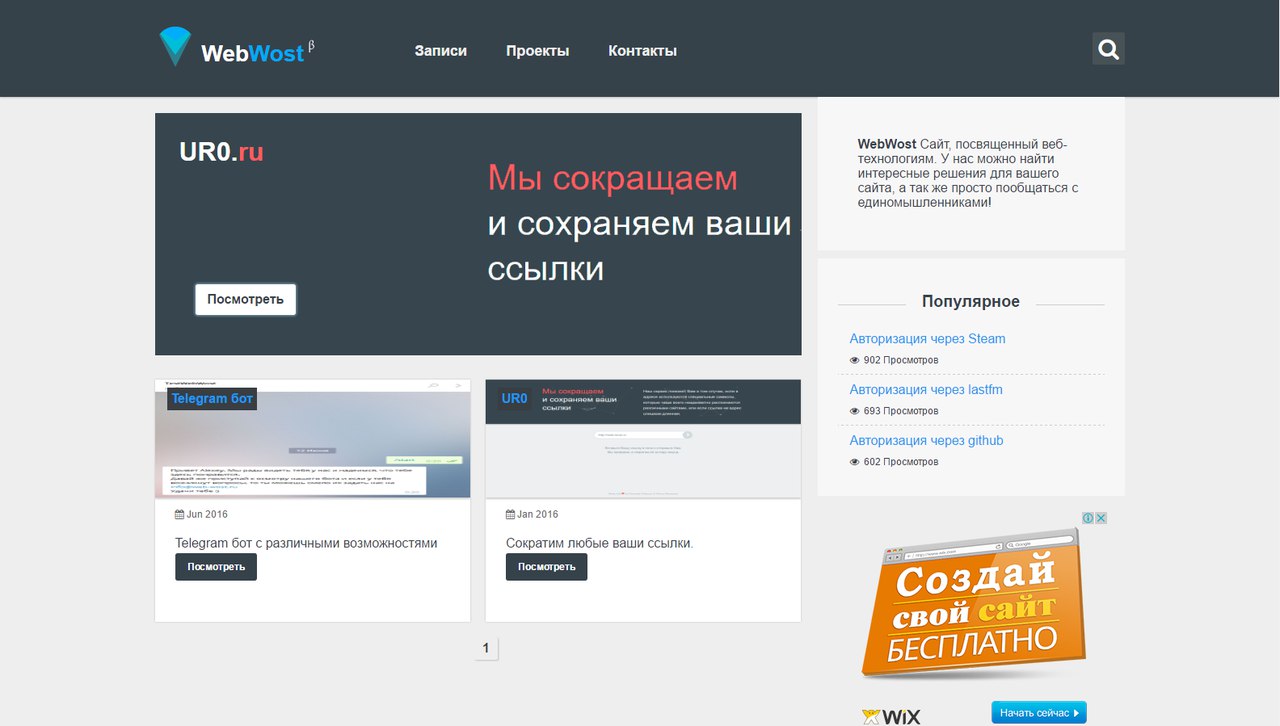Open the Авторизация через github link
The height and width of the screenshot is (726, 1280).
(x=926, y=441)
